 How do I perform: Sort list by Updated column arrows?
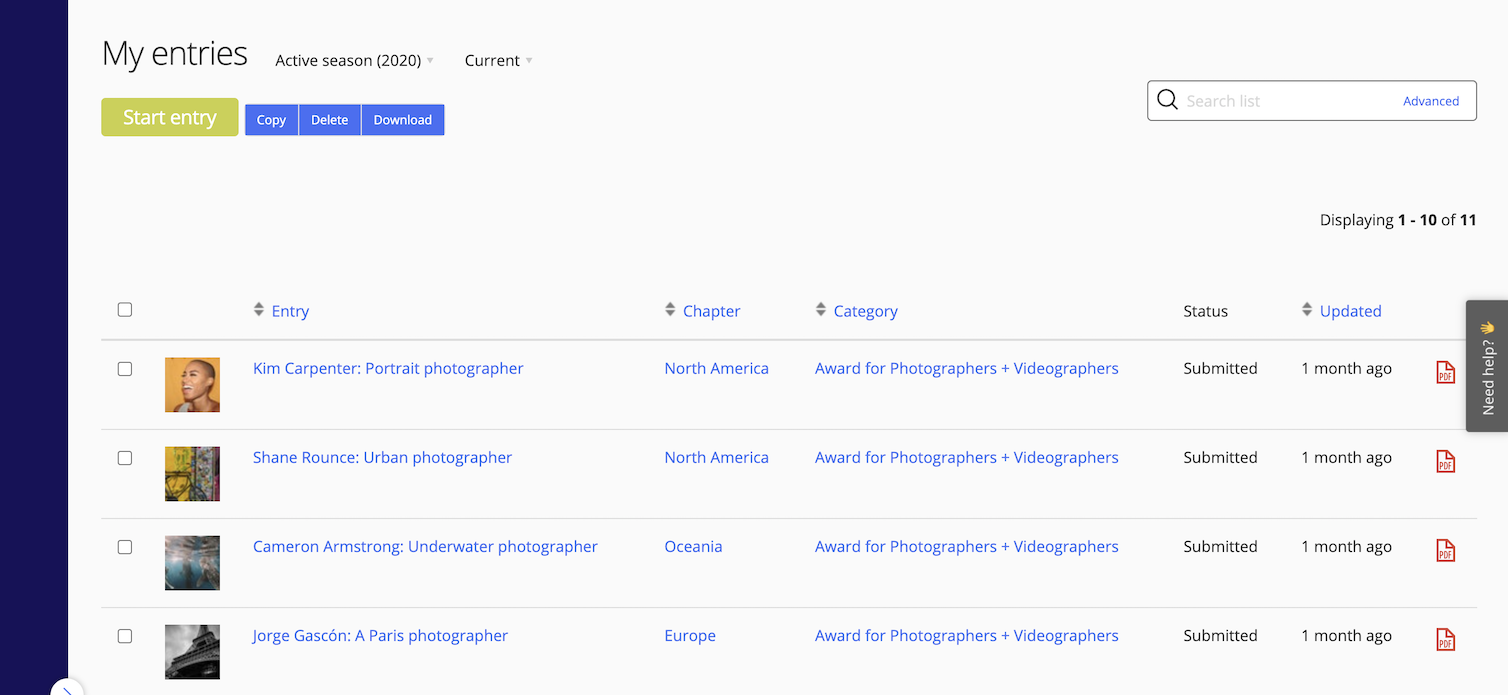pyautogui.click(x=1307, y=310)
